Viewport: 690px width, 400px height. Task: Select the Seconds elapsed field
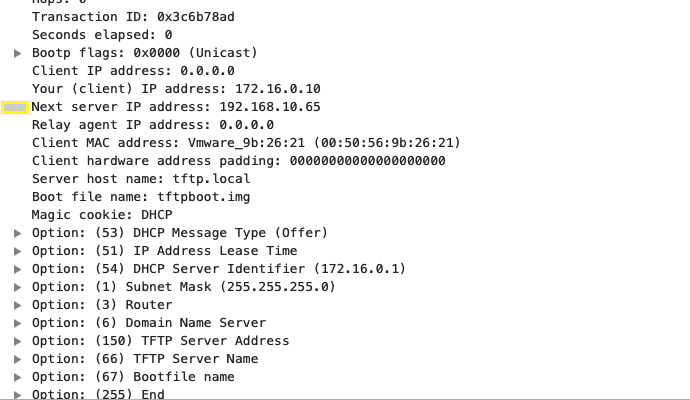point(102,35)
